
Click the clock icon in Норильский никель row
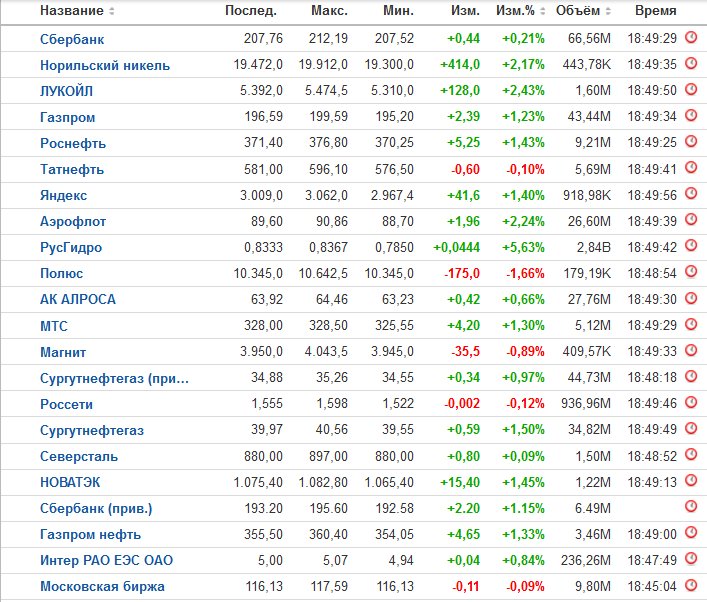point(691,63)
